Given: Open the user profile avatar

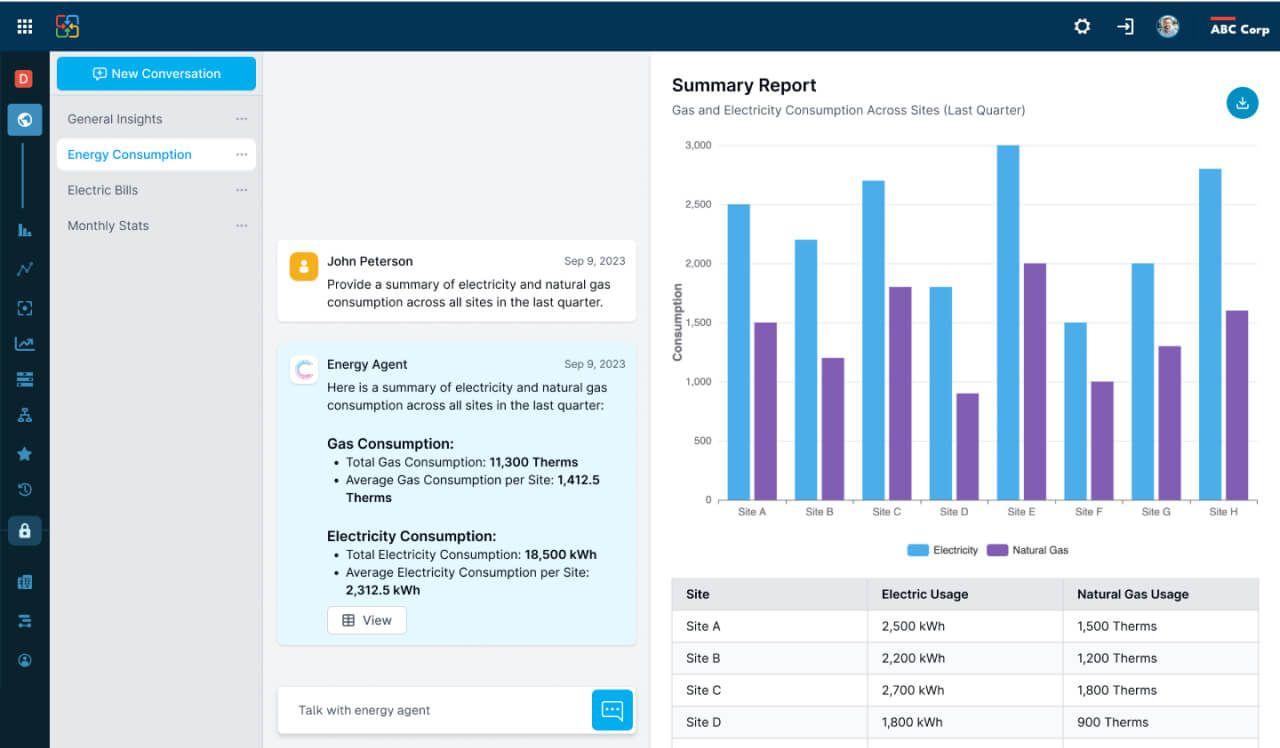Looking at the screenshot, I should click(1168, 27).
